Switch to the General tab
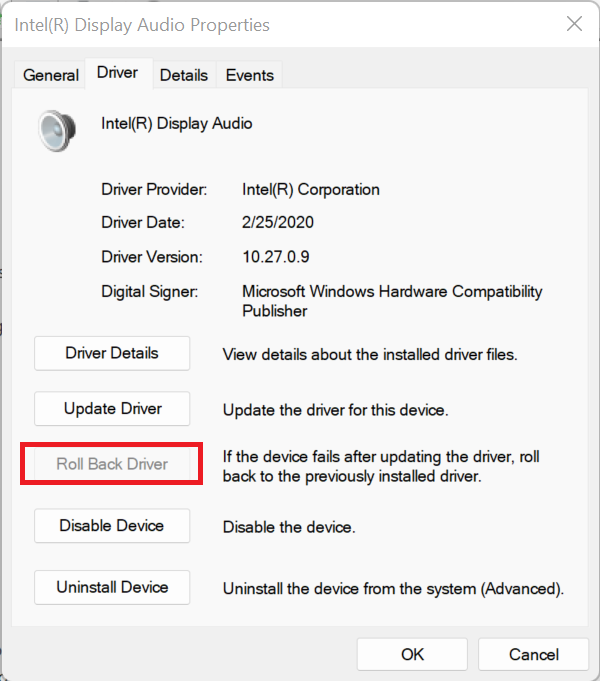 (51, 75)
